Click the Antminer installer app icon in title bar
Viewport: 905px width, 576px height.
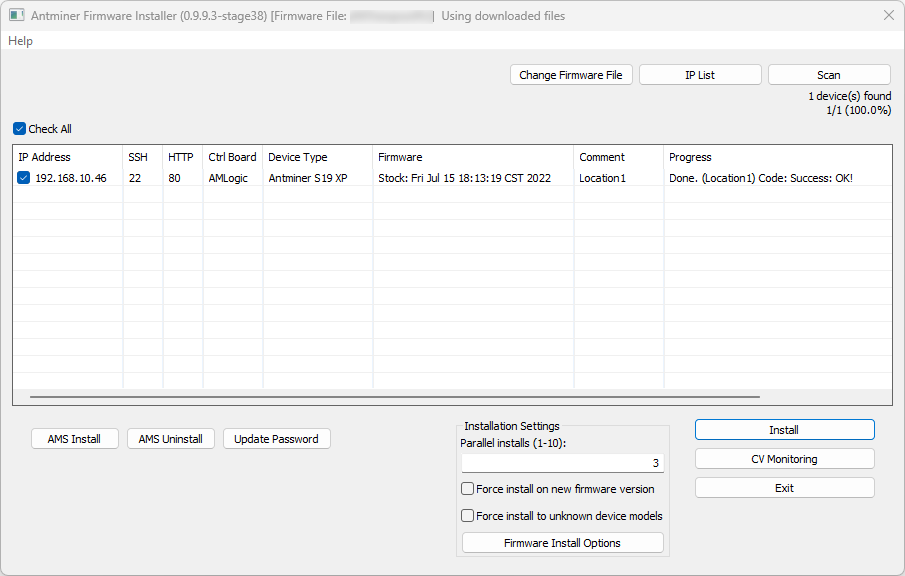pyautogui.click(x=16, y=16)
